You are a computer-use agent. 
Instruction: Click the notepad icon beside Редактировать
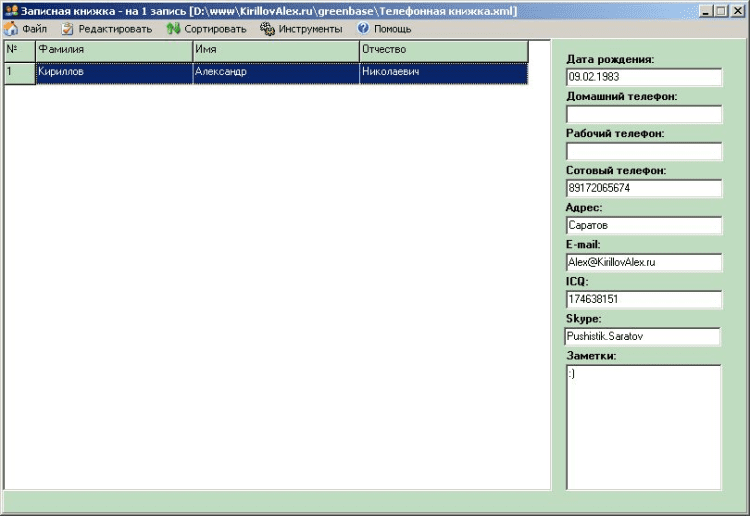pyautogui.click(x=67, y=29)
